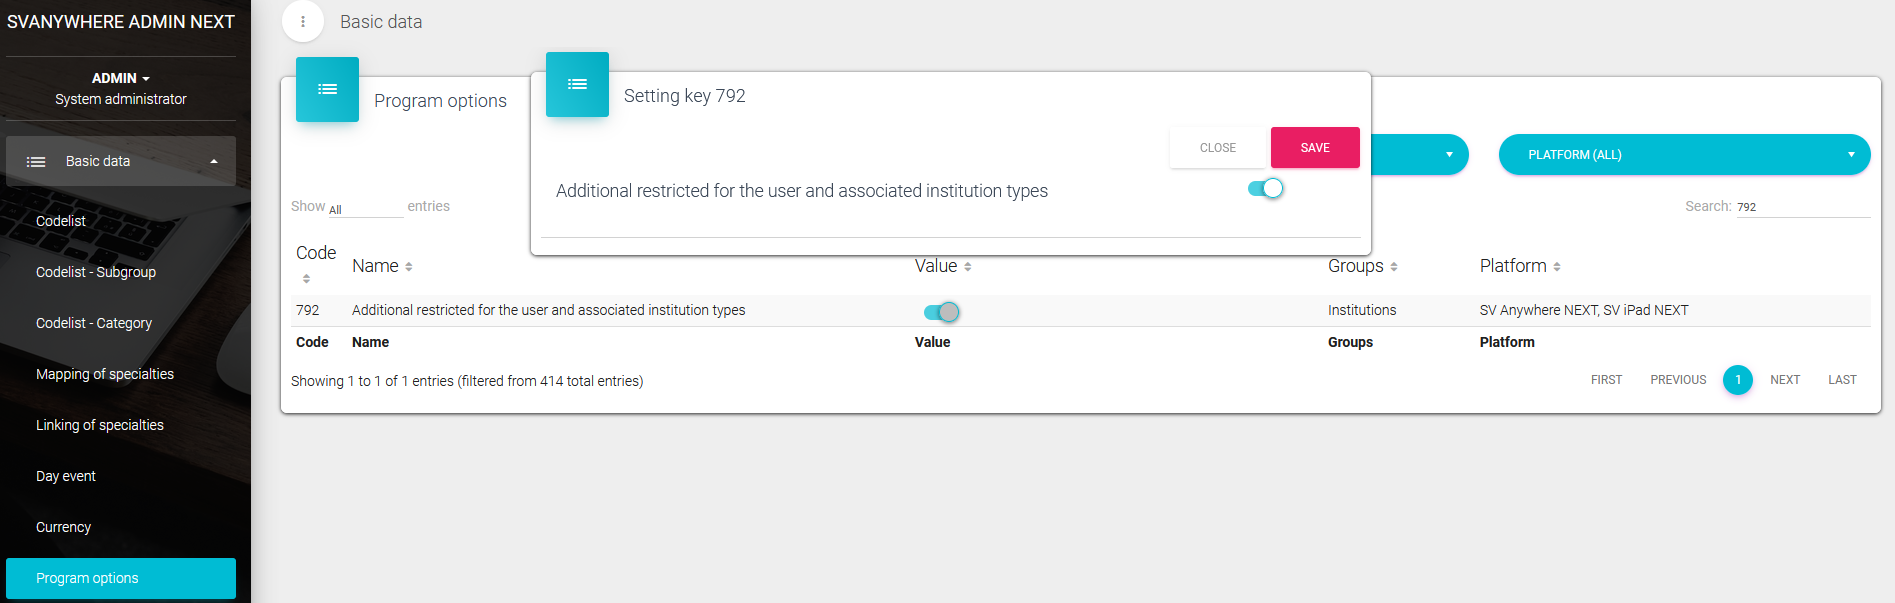This screenshot has height=603, width=1895.
Task: Sort table by Code column arrows
Action: tap(306, 279)
